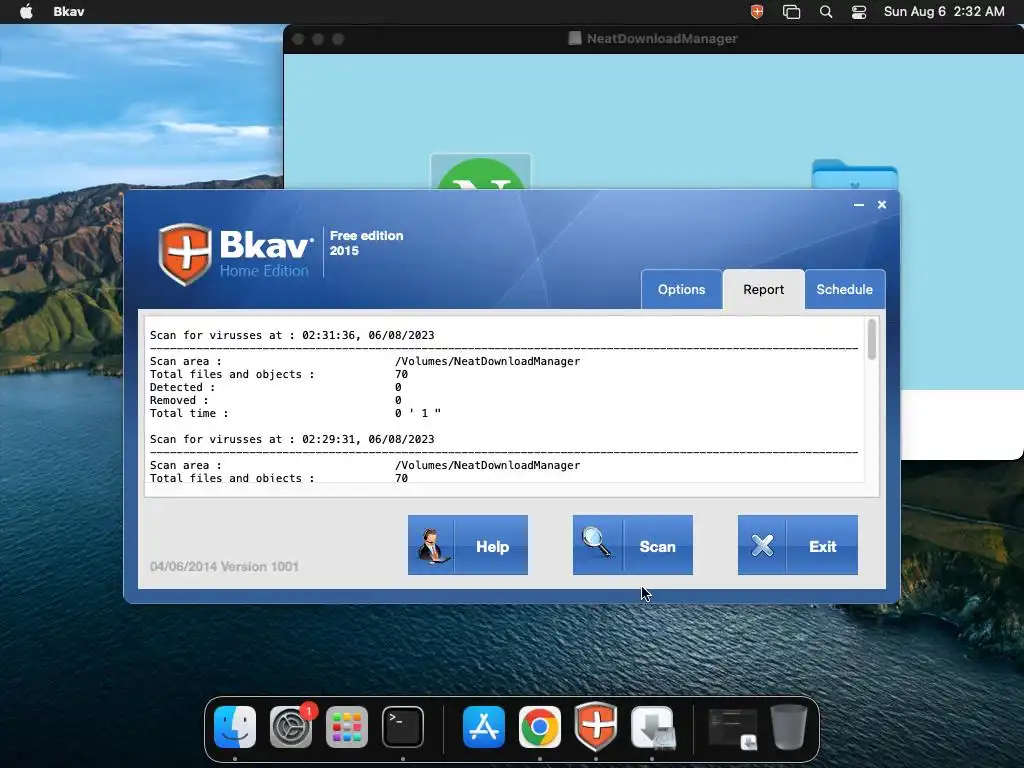
Task: Open Finder from the Dock
Action: coord(235,727)
